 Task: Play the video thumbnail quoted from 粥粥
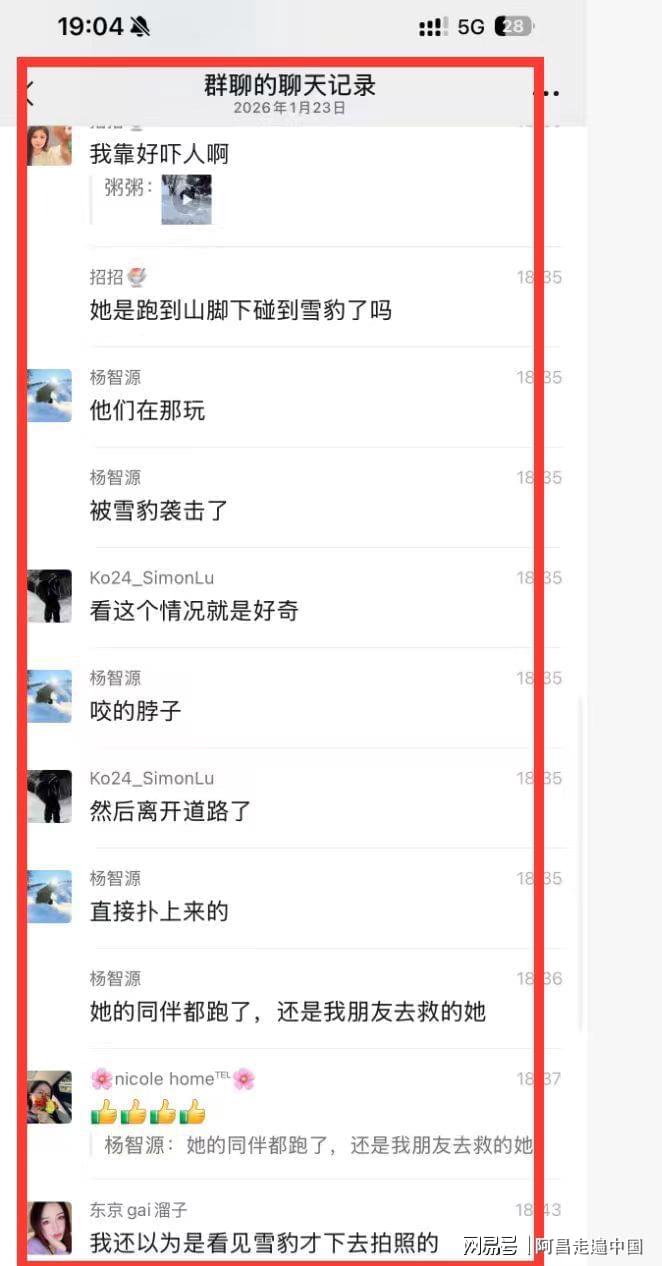pyautogui.click(x=187, y=199)
